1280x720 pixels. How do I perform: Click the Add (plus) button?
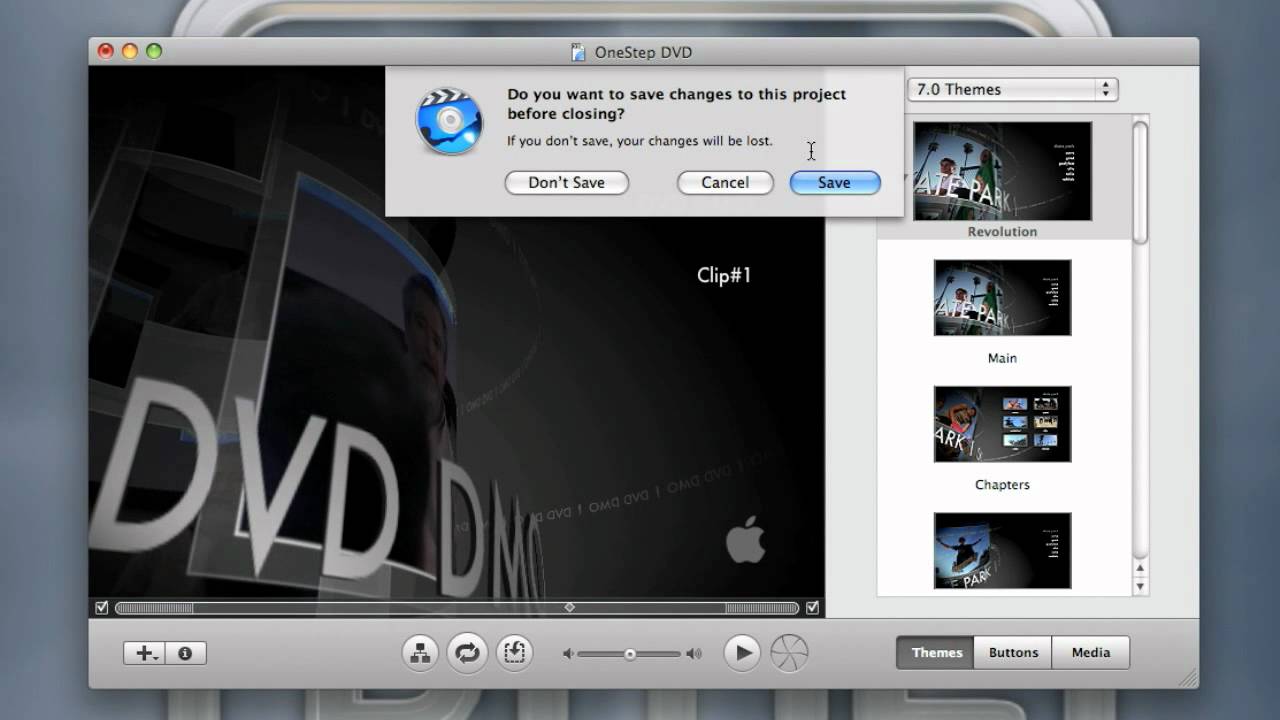(x=144, y=653)
